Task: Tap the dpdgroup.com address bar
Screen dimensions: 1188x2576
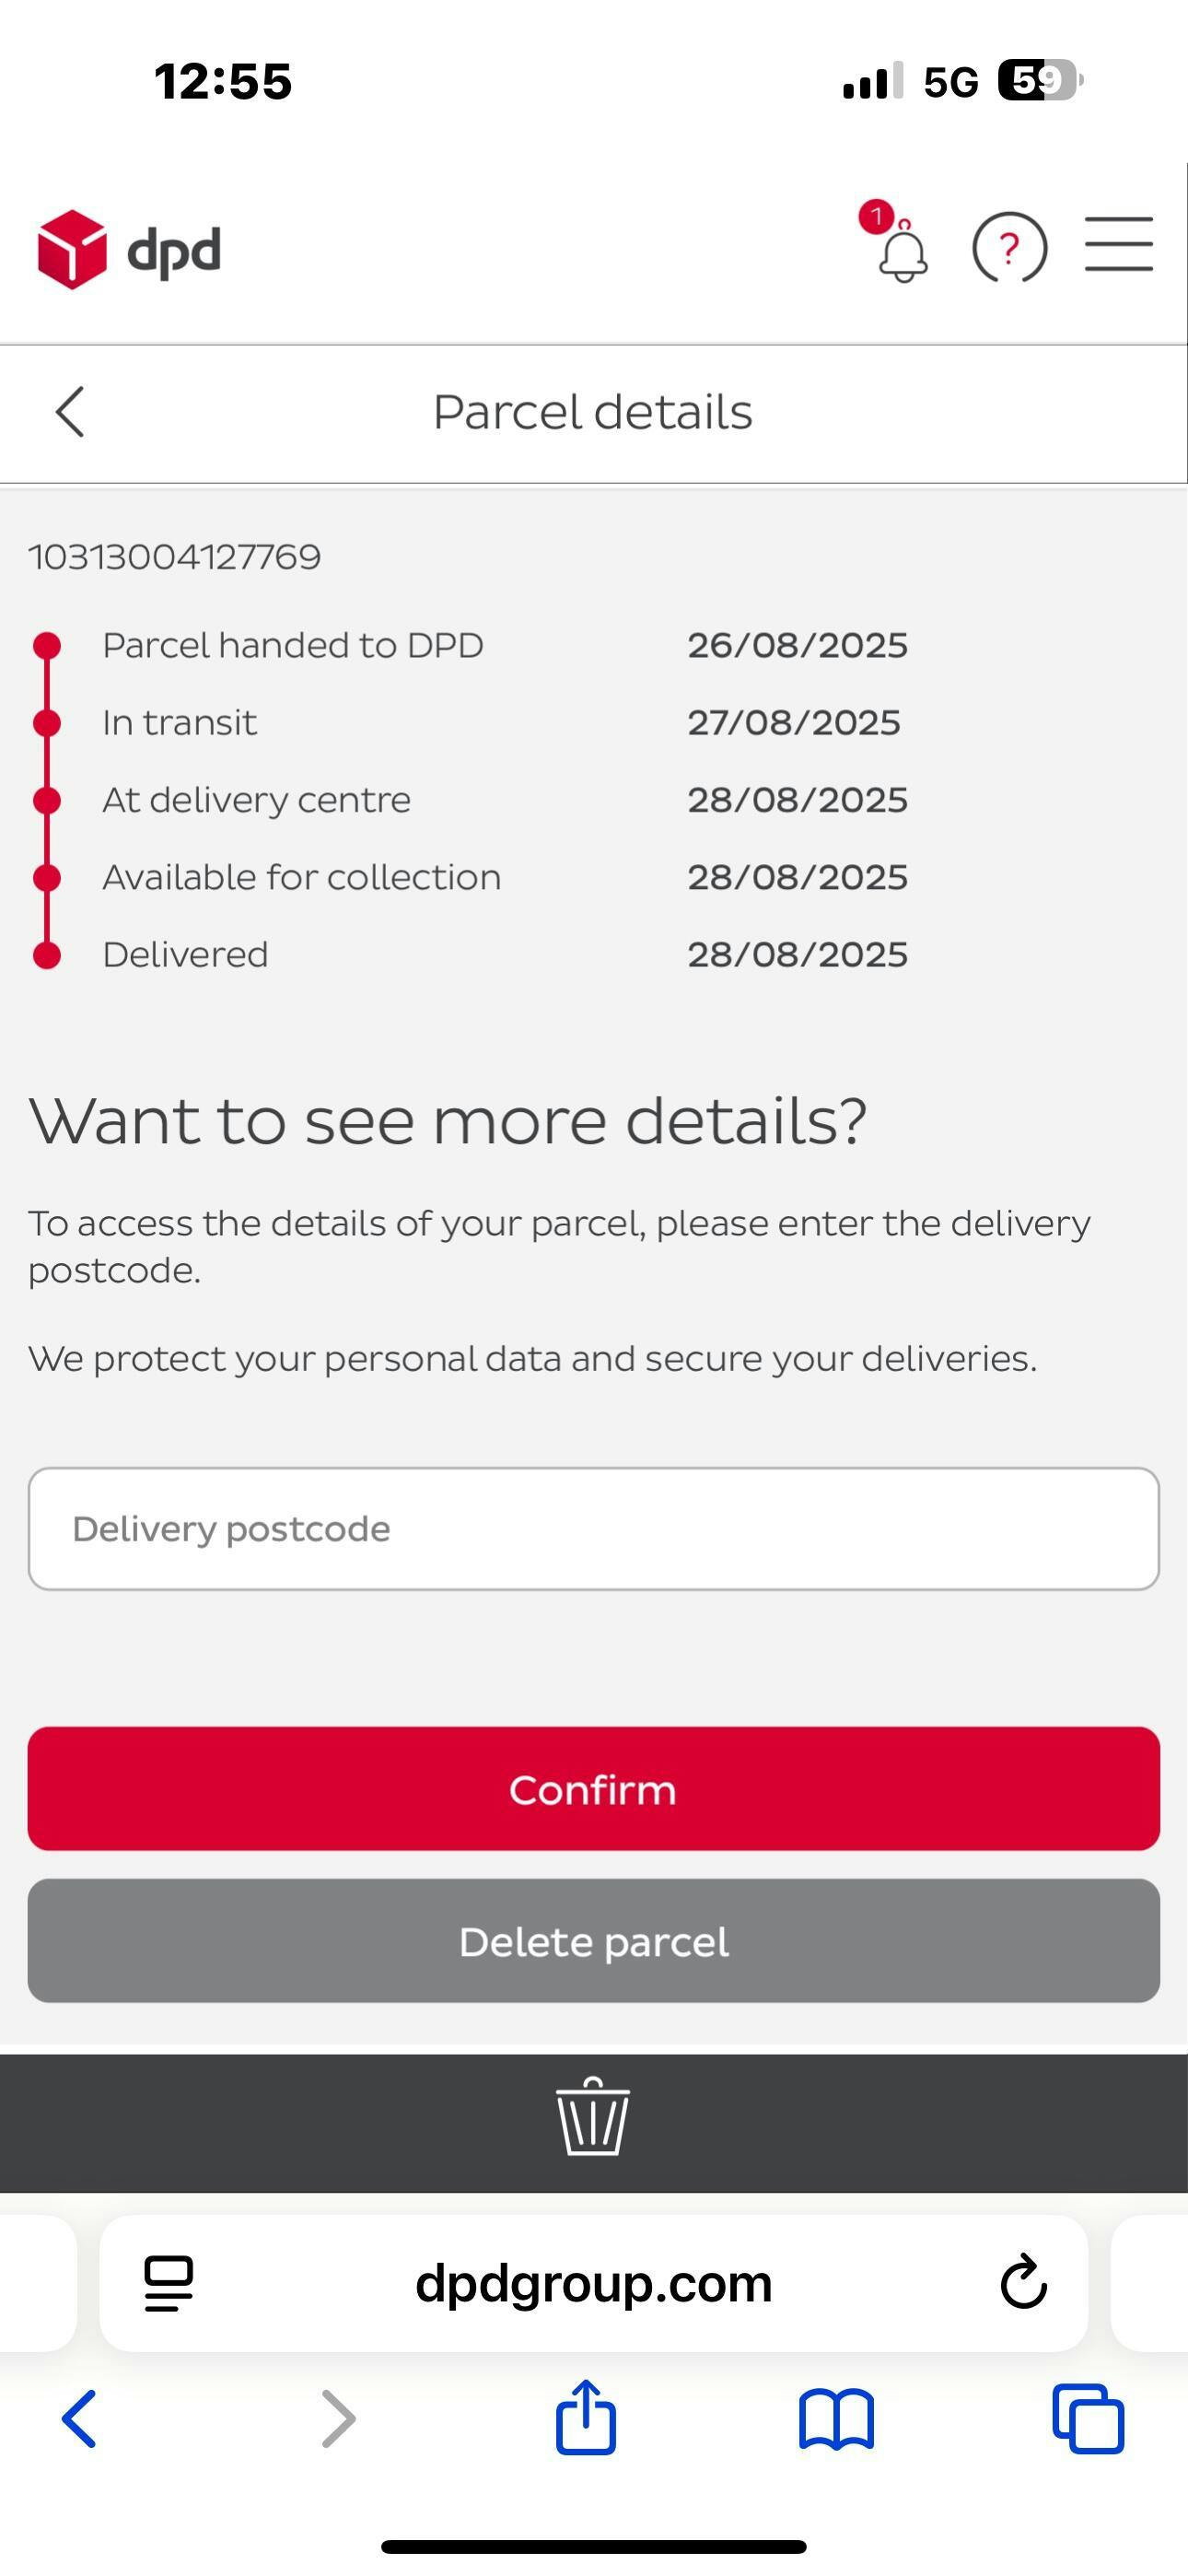Action: pos(593,2284)
